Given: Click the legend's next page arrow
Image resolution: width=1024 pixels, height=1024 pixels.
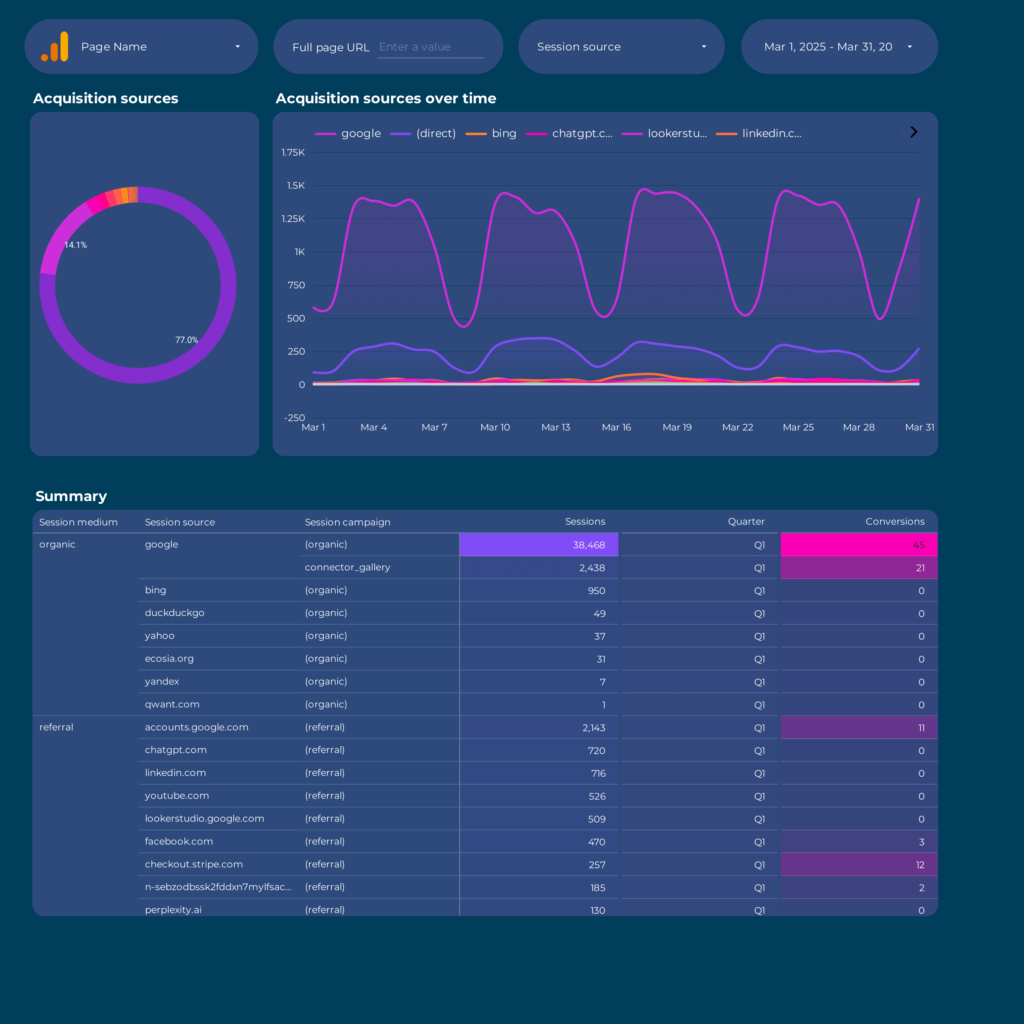Looking at the screenshot, I should click(913, 132).
